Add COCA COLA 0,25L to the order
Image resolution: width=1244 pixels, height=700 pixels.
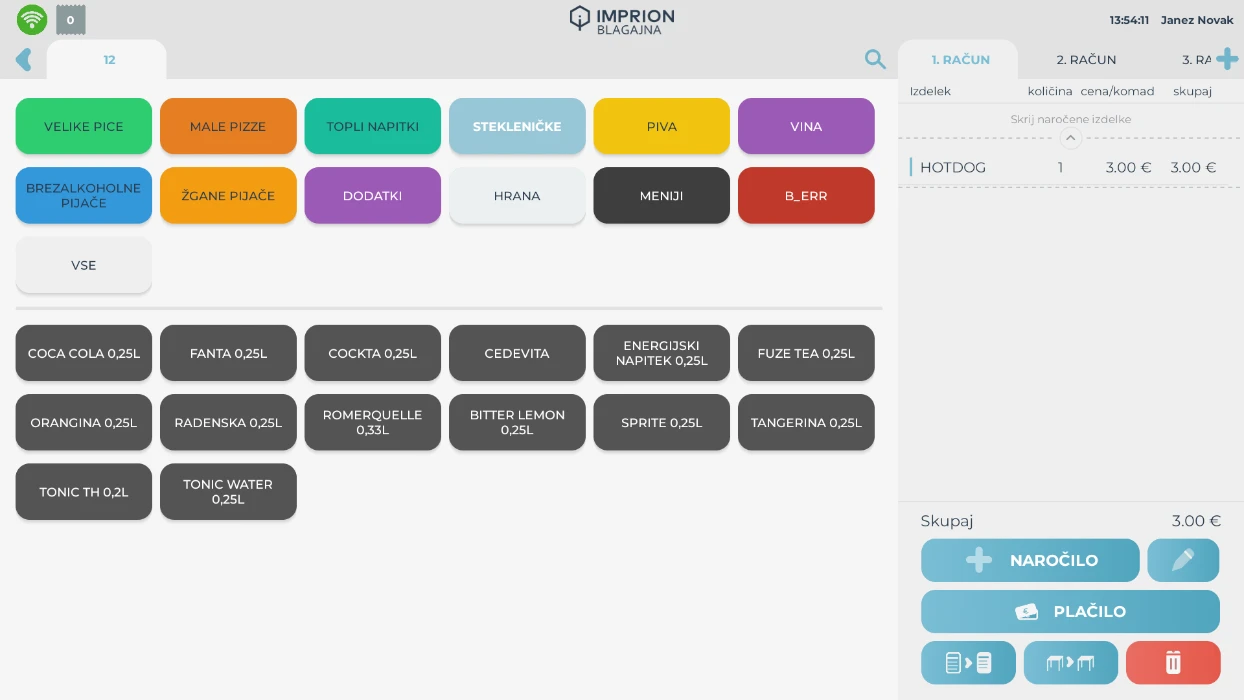pos(84,353)
